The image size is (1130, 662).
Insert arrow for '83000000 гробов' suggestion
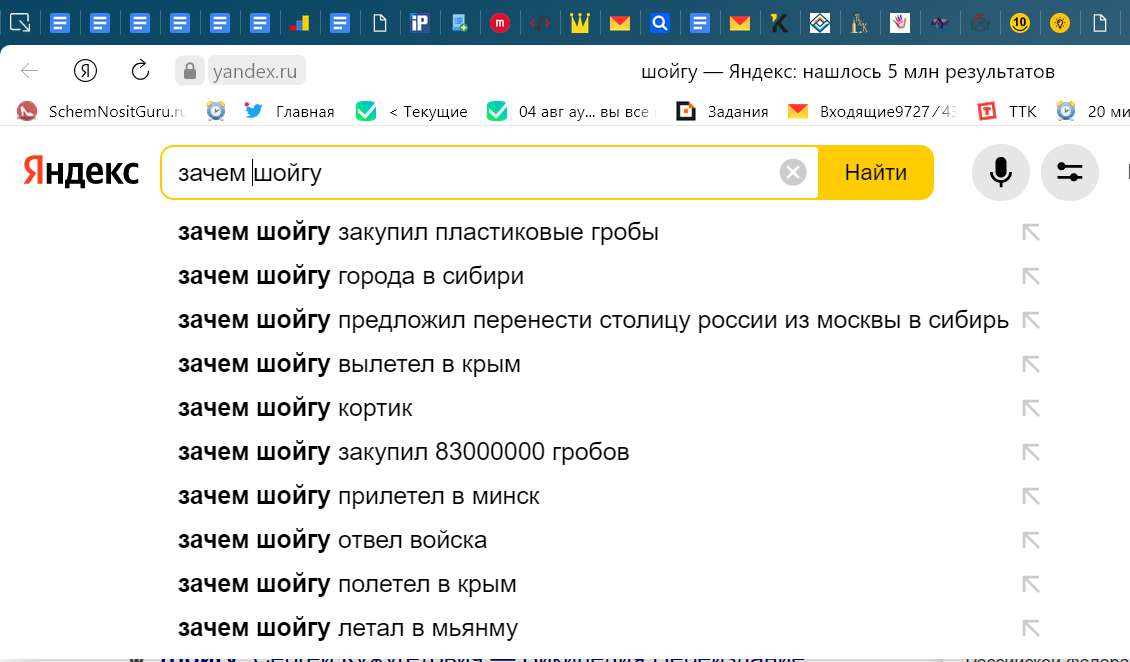click(1031, 452)
